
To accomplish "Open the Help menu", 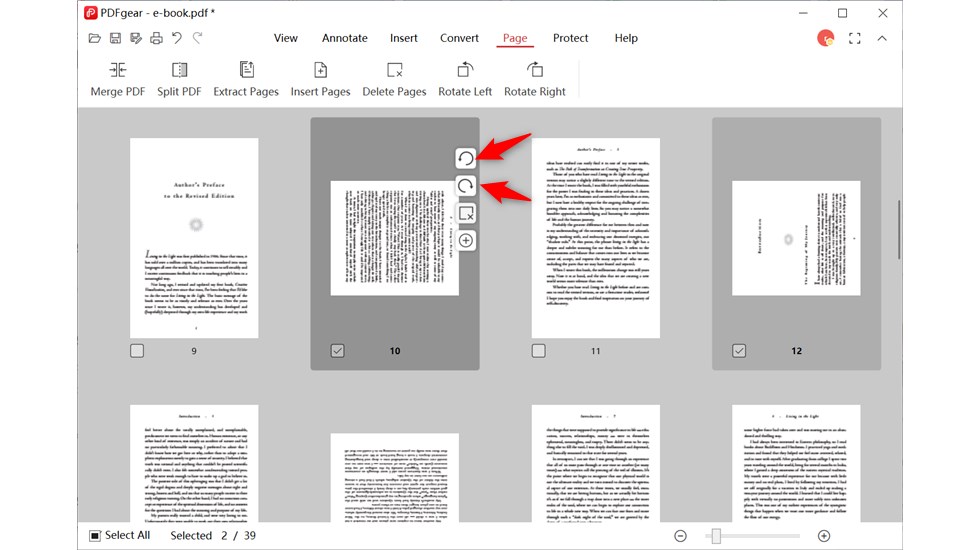I will (626, 38).
